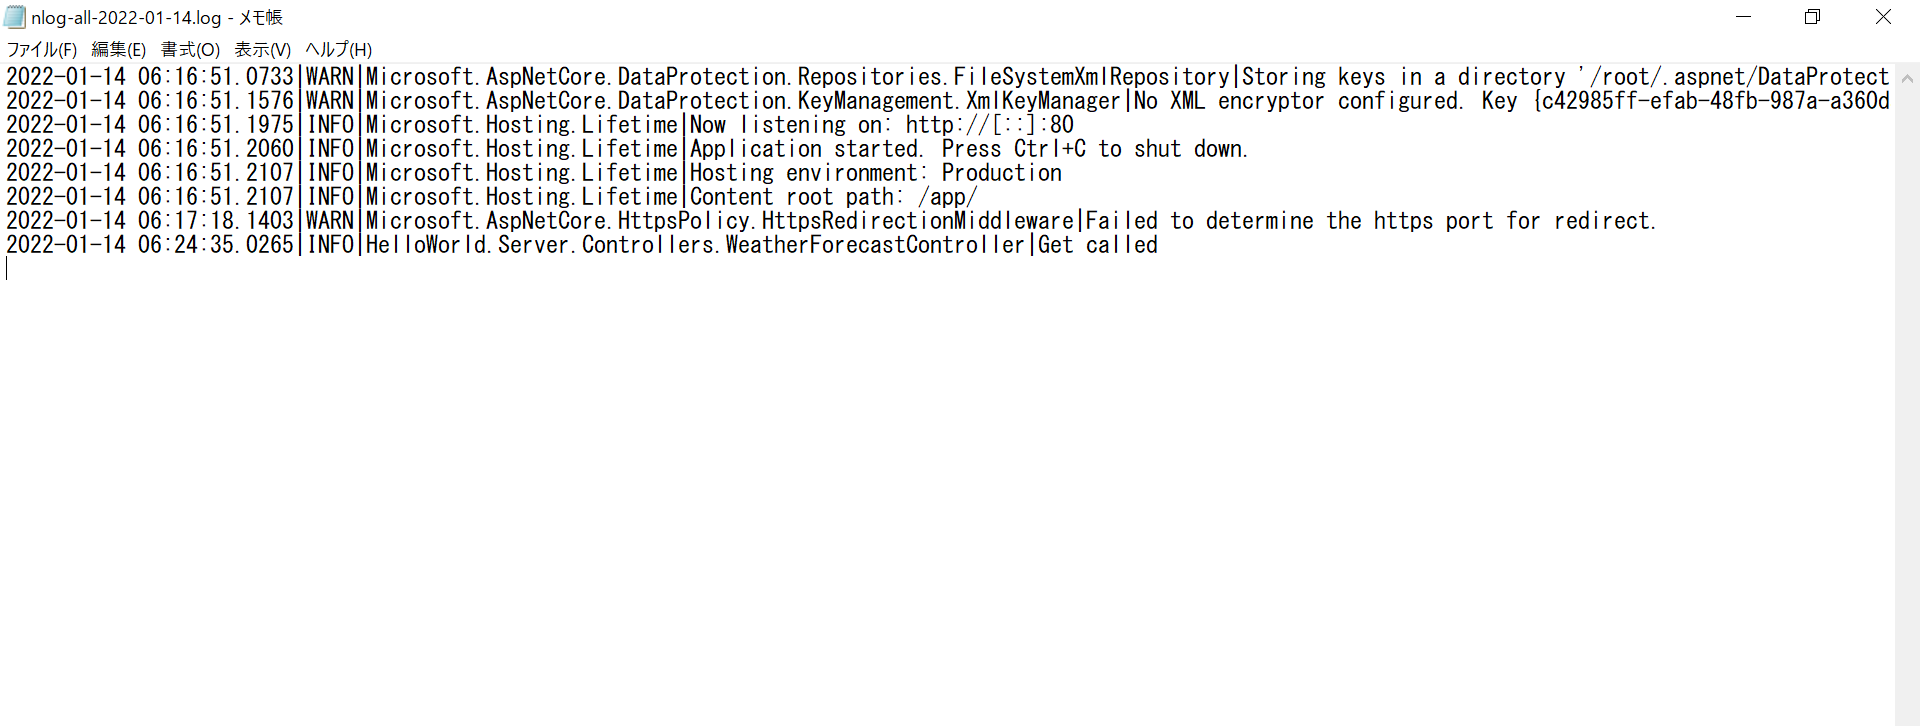Click the 'Storing keys in a directory' line
Viewport: 1920px width, 726px height.
(x=948, y=77)
